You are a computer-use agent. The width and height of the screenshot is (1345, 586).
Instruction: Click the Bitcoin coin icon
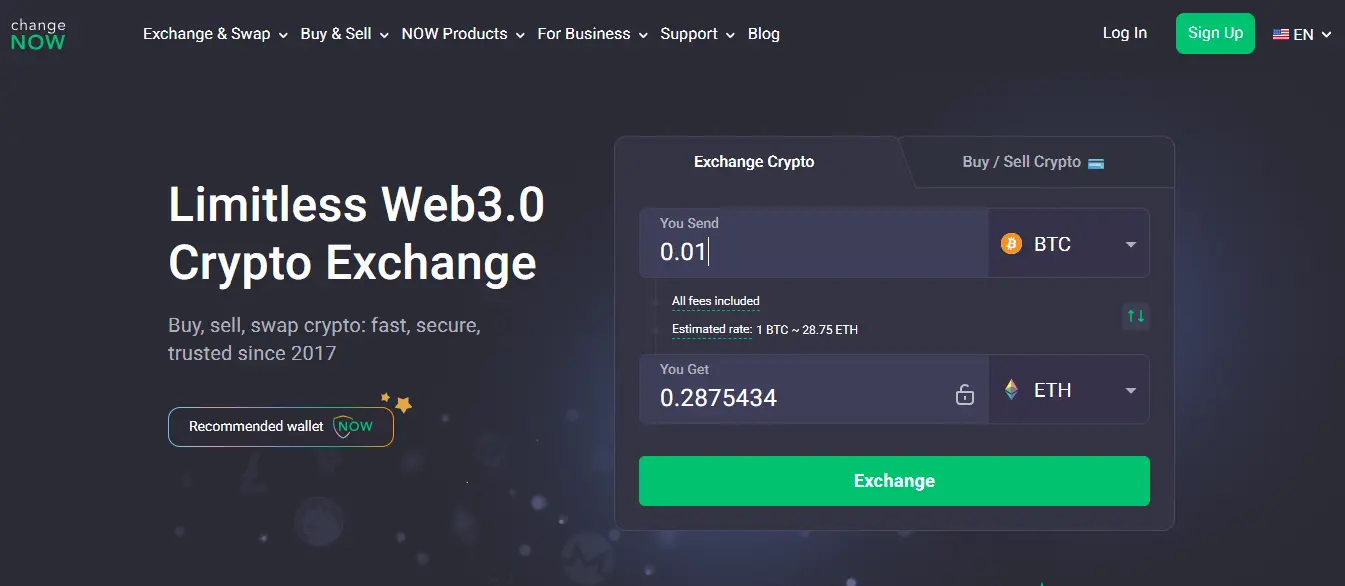pyautogui.click(x=1011, y=243)
